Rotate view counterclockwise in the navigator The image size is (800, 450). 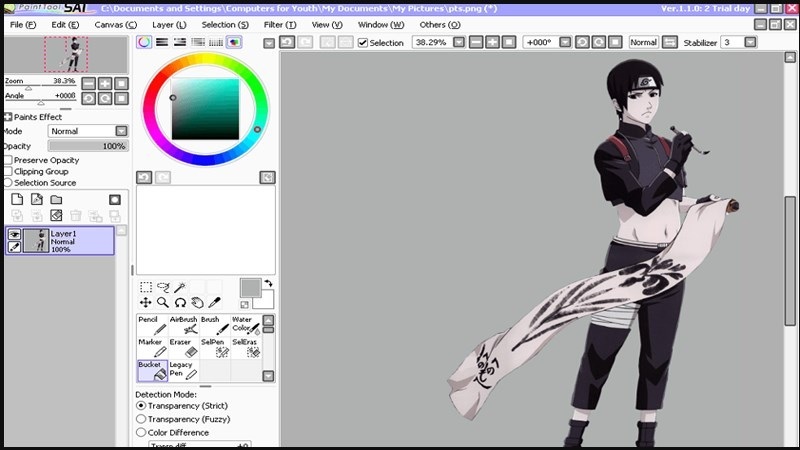88,98
